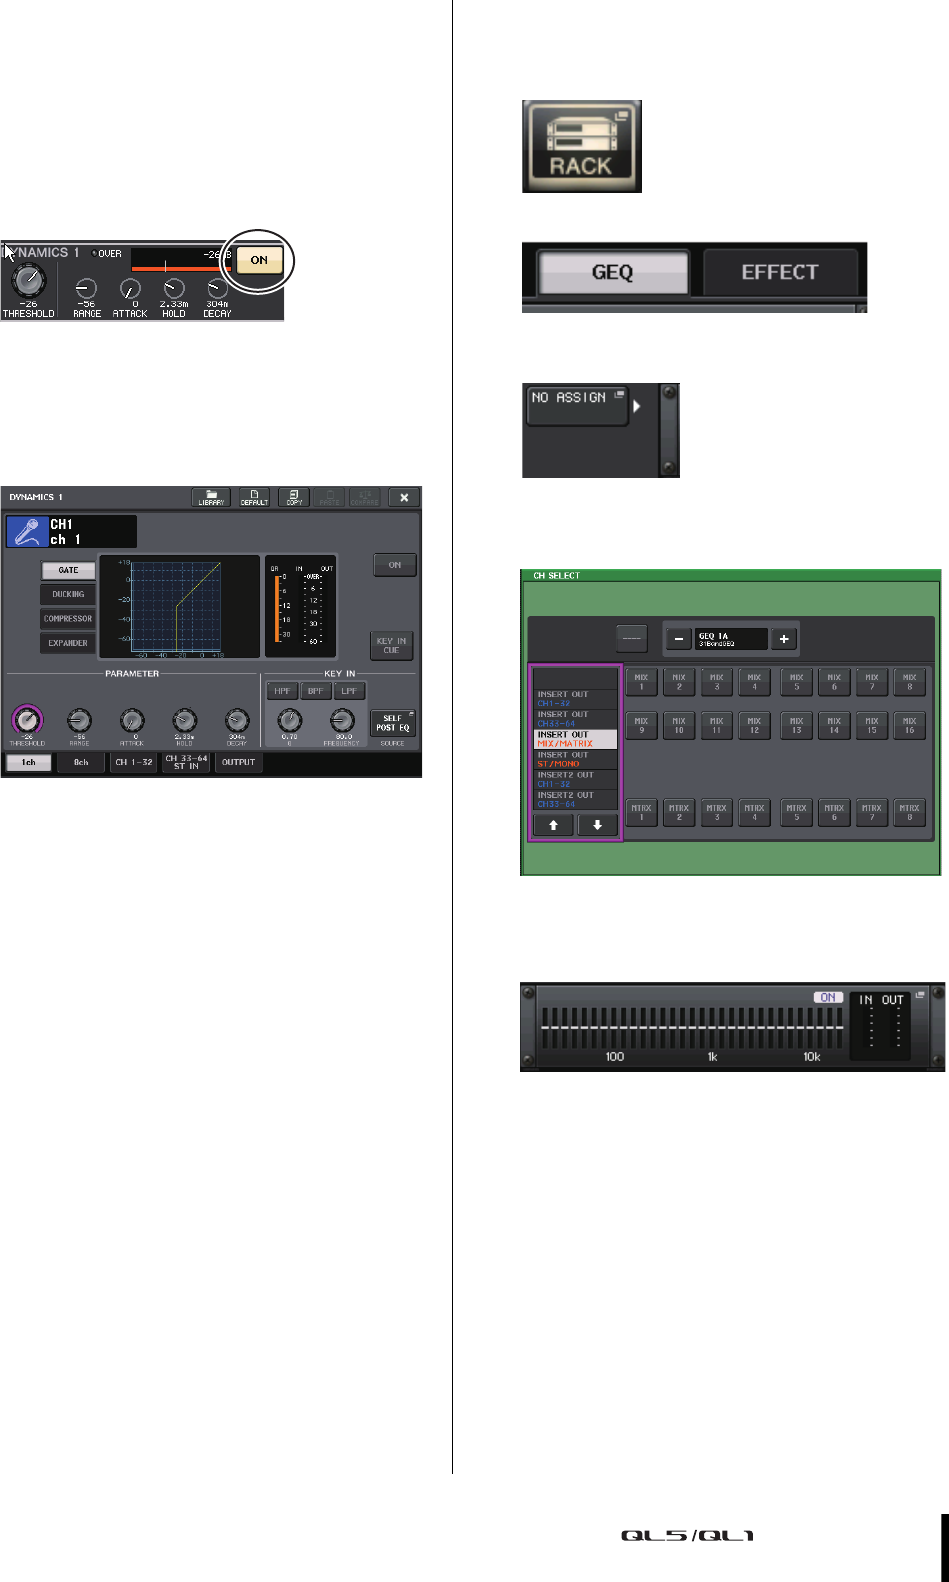
Task: Select the small DECAY knob in DYNAMICS 1 field
Action: [216, 289]
